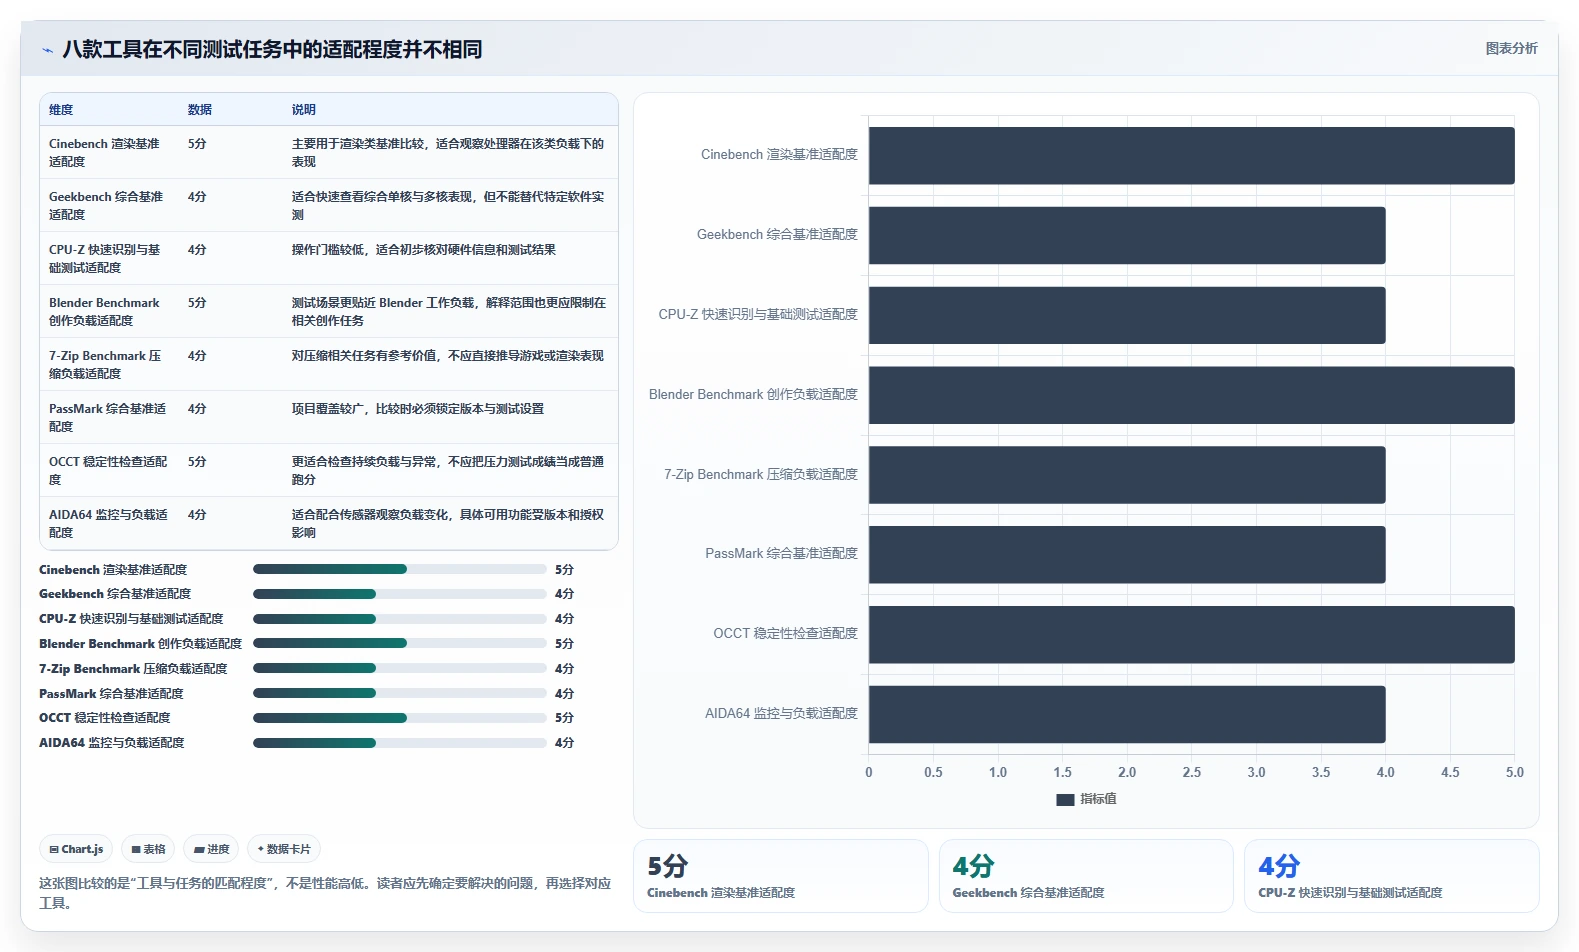Click the Blender Benchmark bar in the chart
This screenshot has width=1579, height=952.
point(1191,395)
